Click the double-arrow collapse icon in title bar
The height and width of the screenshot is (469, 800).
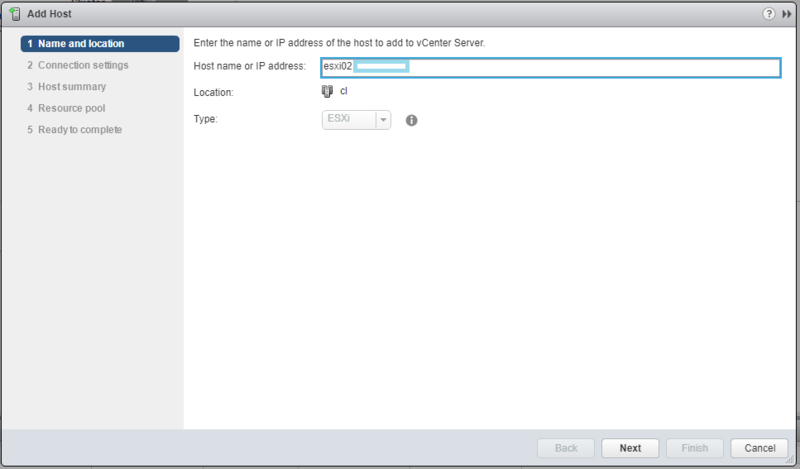pyautogui.click(x=786, y=14)
